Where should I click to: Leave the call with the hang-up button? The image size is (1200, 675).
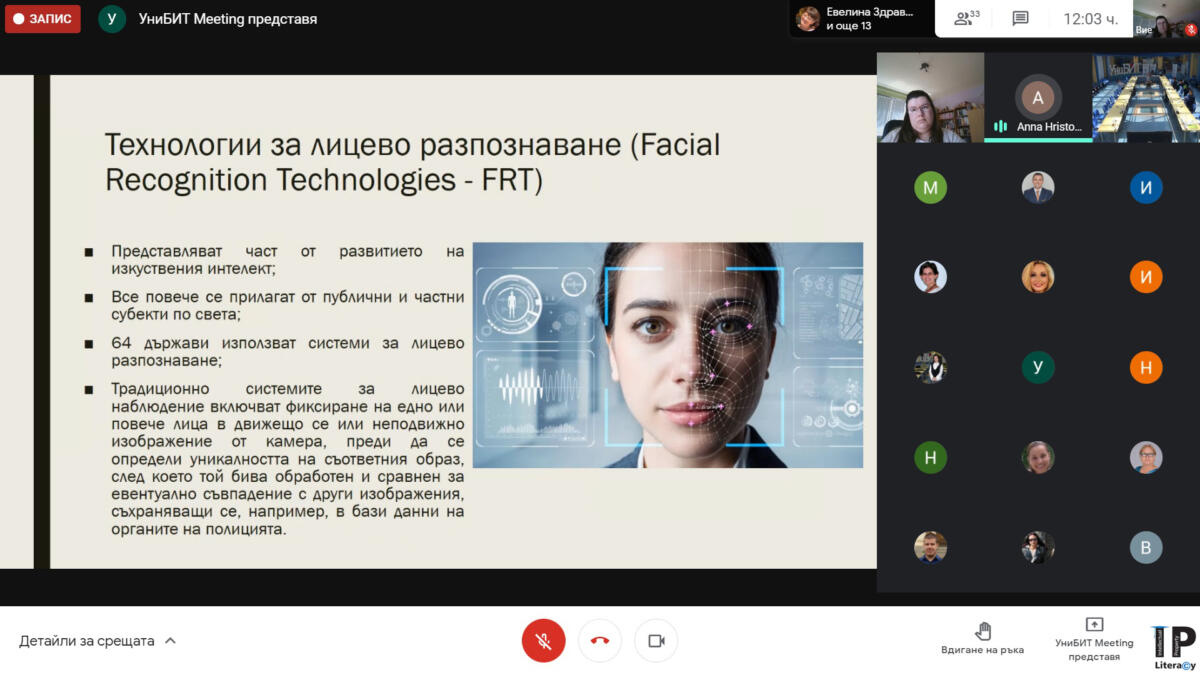600,641
